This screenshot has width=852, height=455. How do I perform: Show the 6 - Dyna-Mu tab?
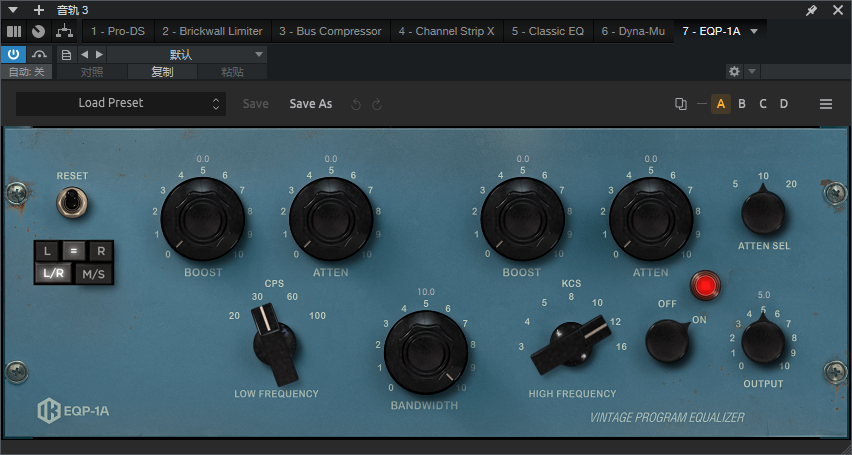click(633, 32)
